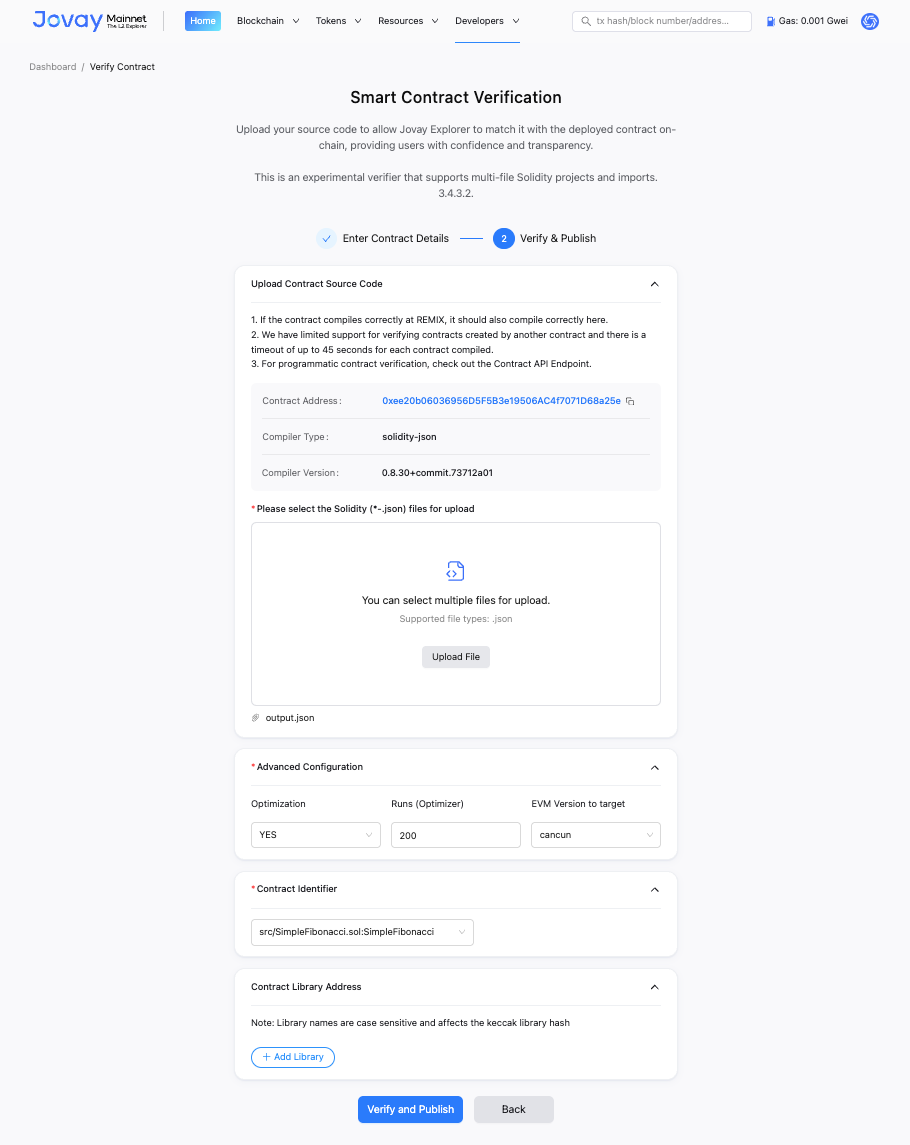
Task: Click the code file upload icon
Action: pyautogui.click(x=455, y=571)
